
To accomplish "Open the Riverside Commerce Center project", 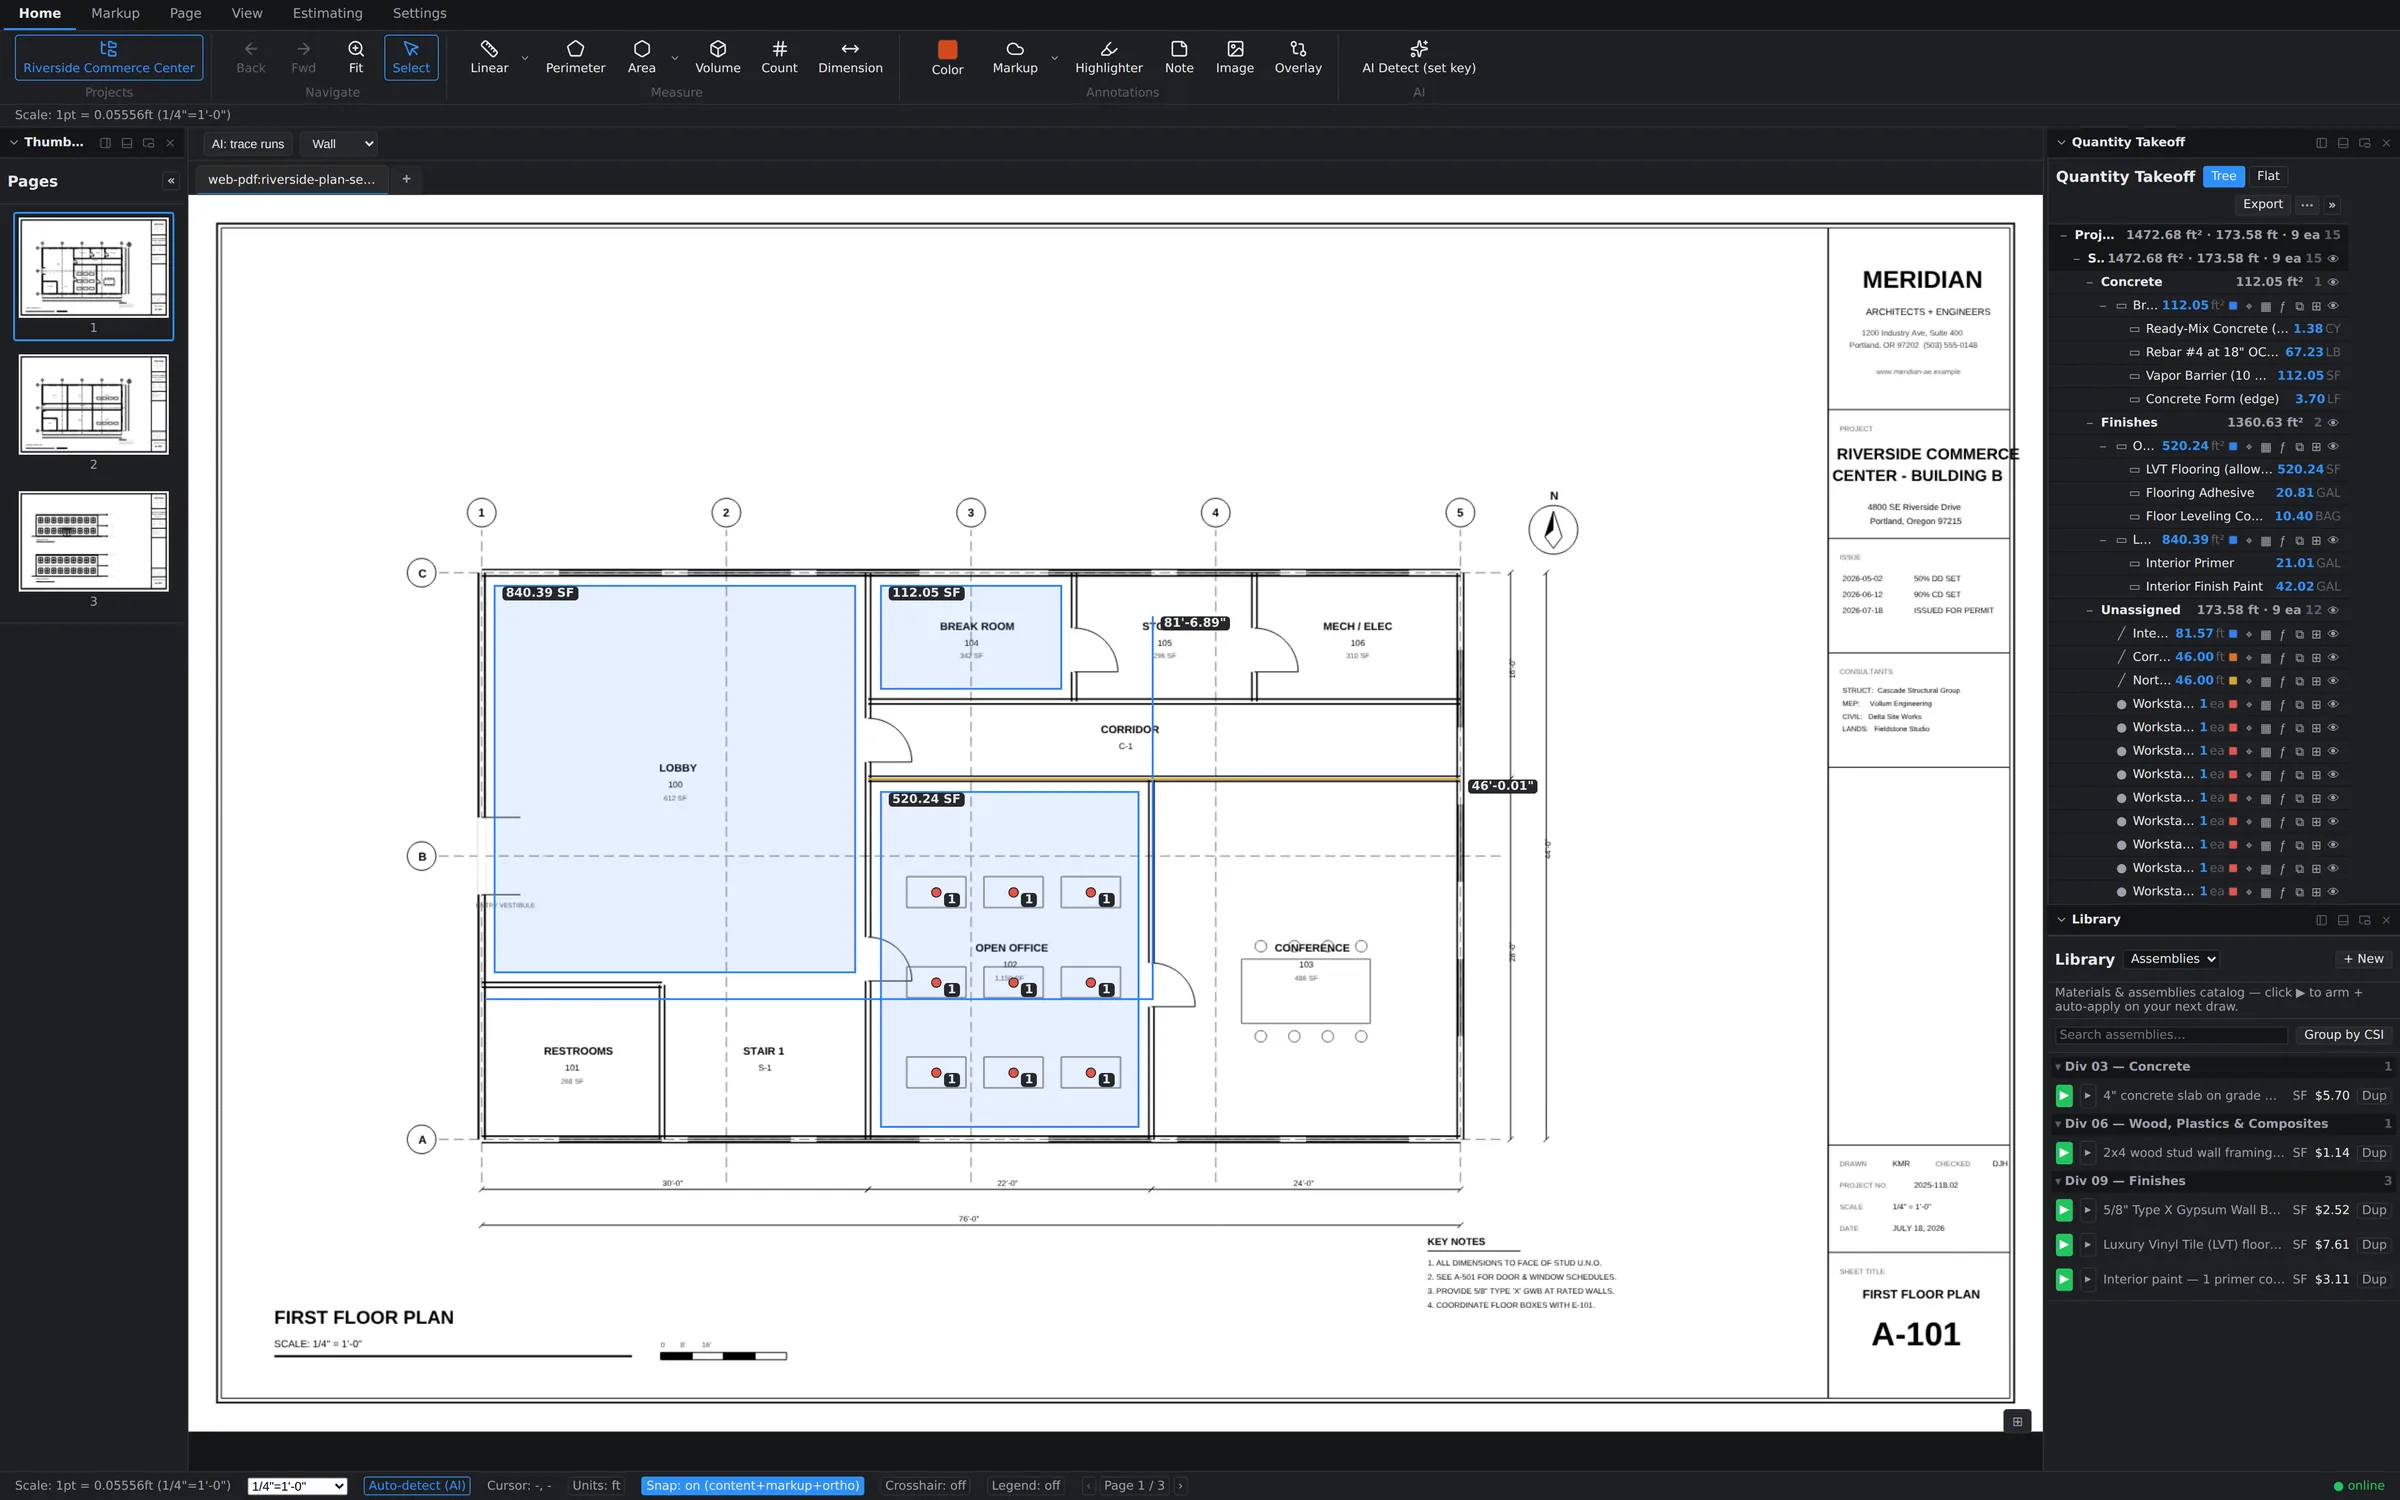I will pyautogui.click(x=109, y=57).
